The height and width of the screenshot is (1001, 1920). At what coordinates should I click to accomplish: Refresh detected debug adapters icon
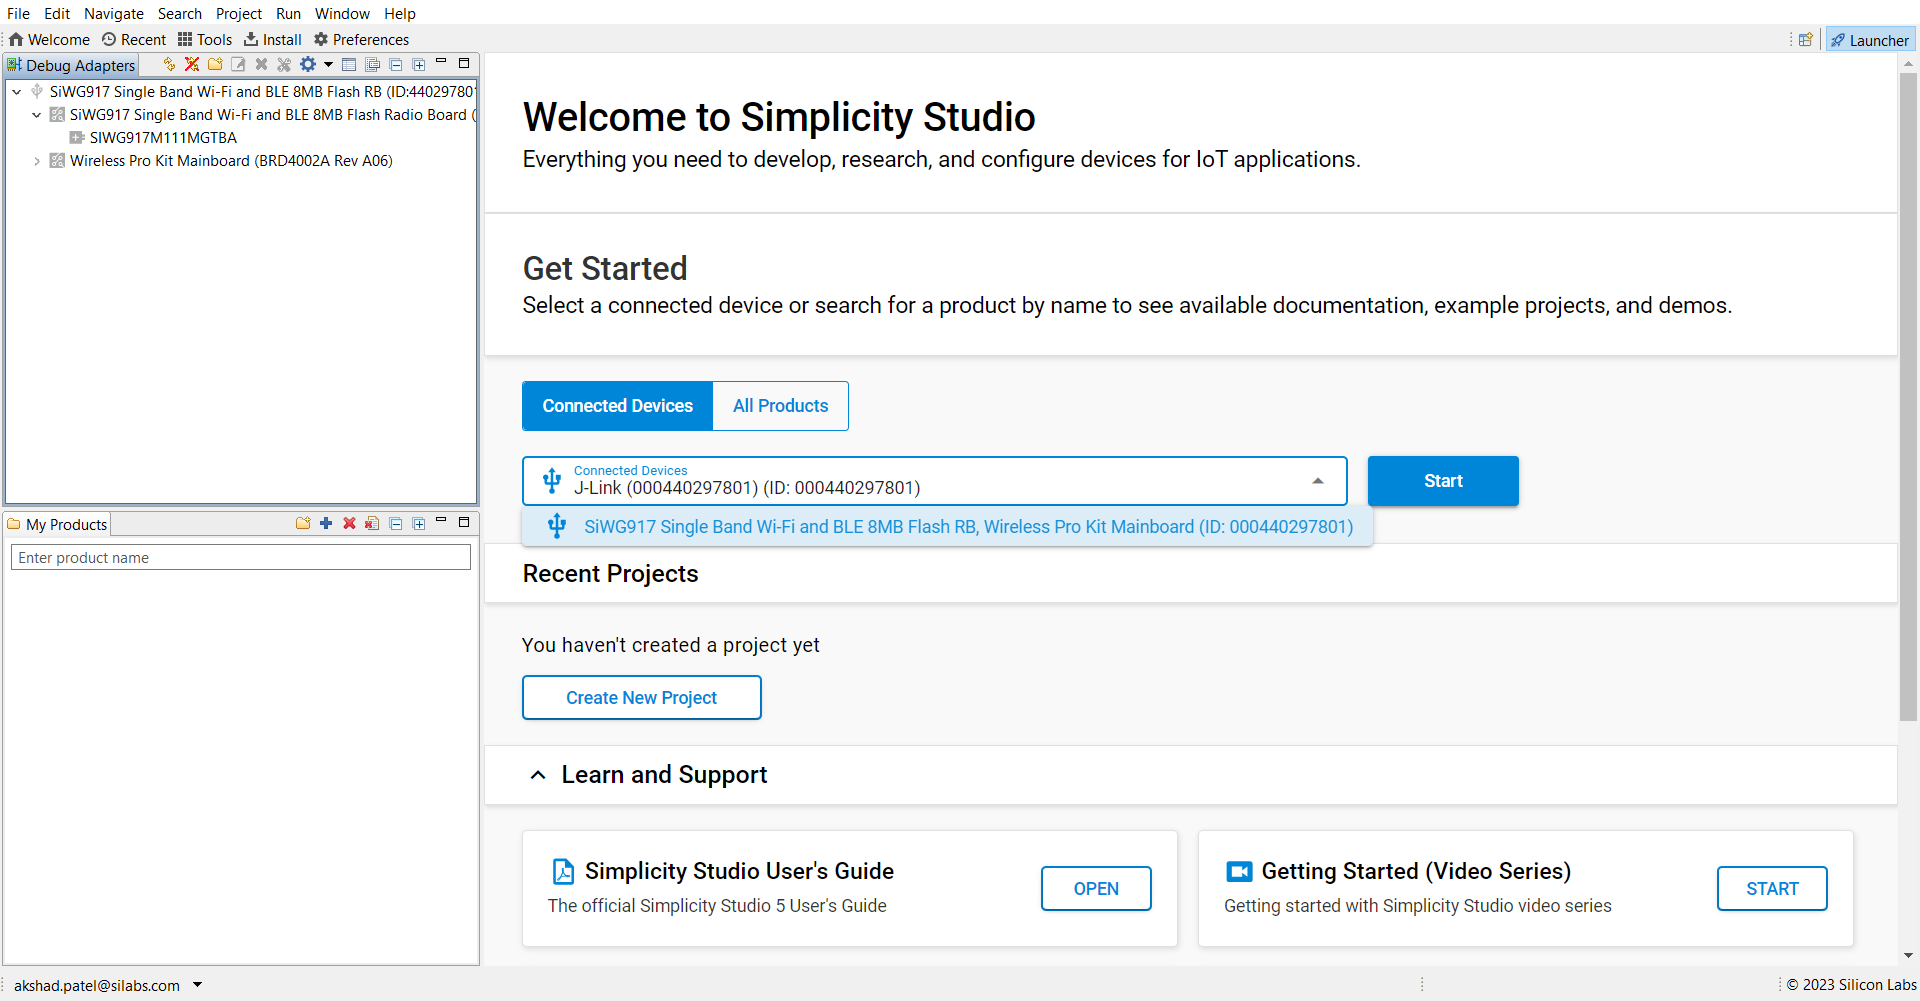[x=169, y=64]
